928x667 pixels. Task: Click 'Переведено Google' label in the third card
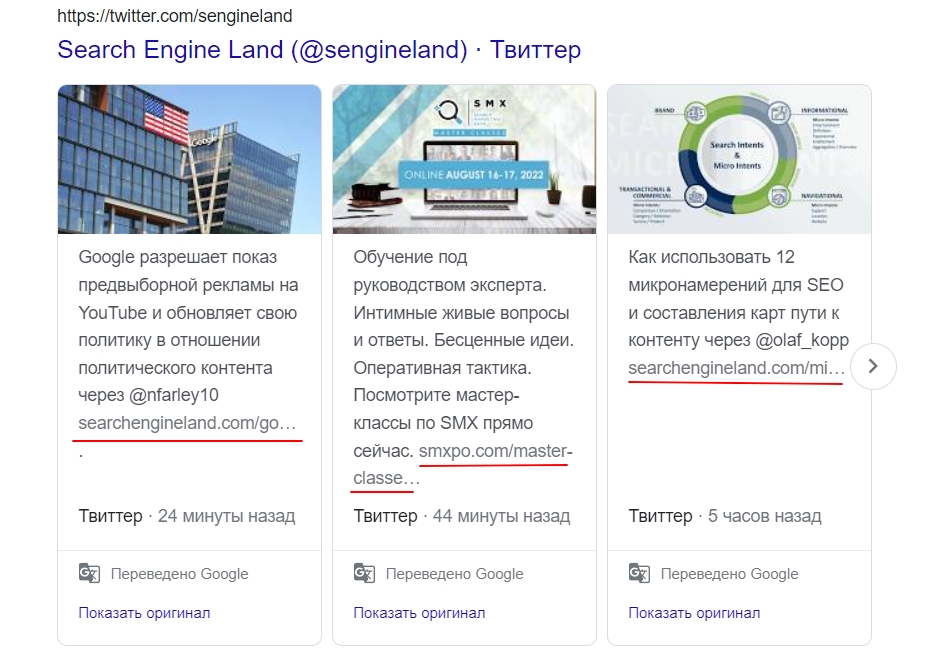point(729,574)
